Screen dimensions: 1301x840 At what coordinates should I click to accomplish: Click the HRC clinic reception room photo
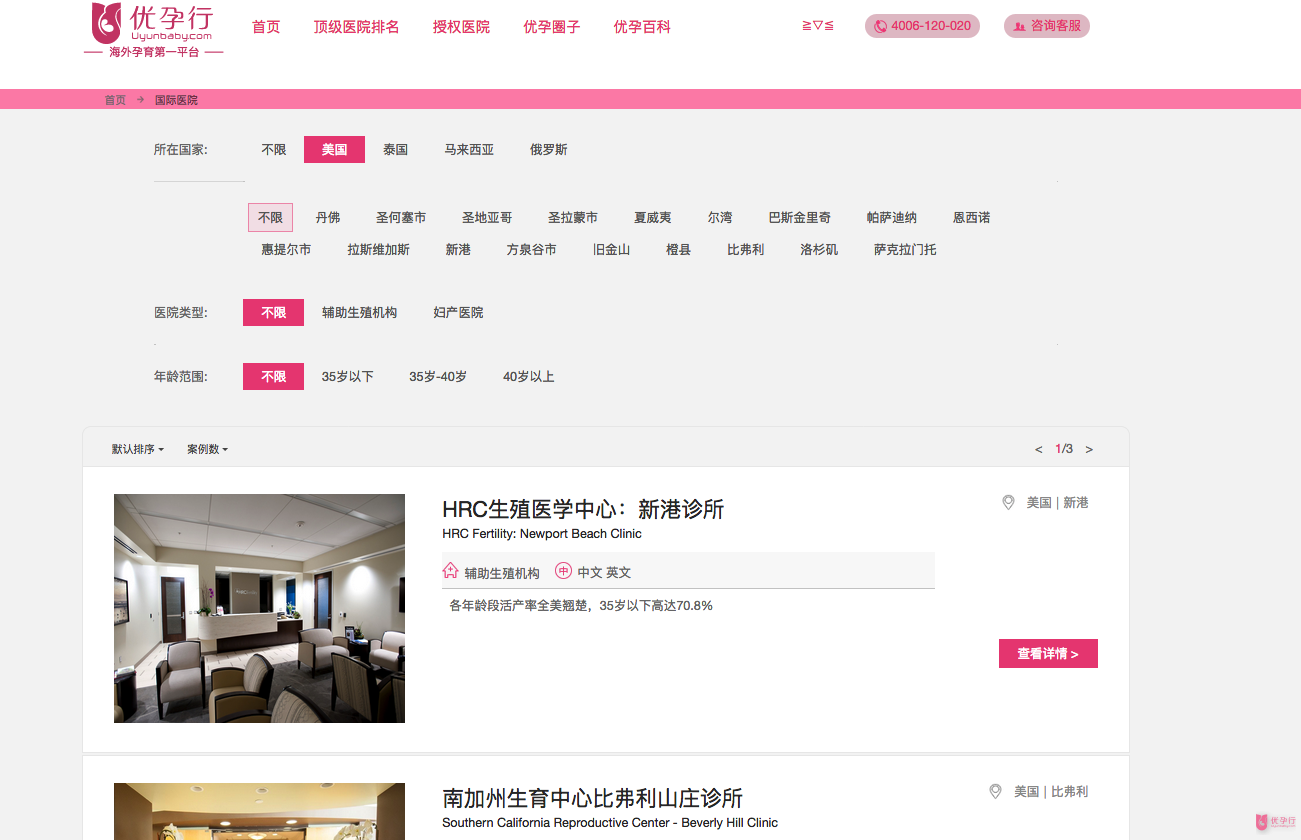[x=259, y=608]
